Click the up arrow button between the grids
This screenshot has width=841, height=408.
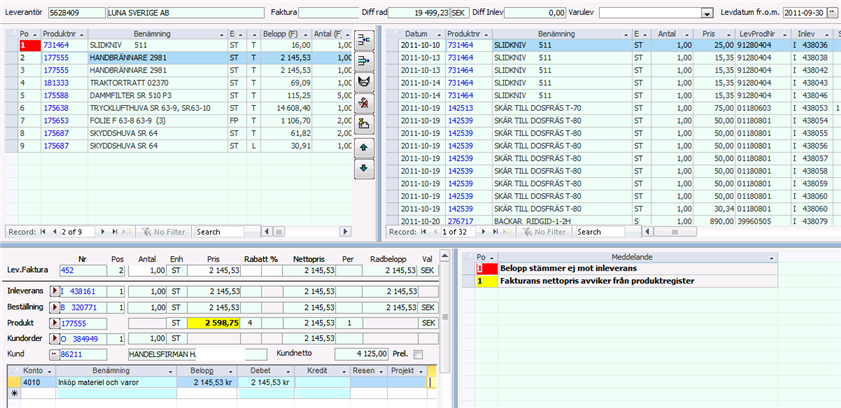point(365,146)
